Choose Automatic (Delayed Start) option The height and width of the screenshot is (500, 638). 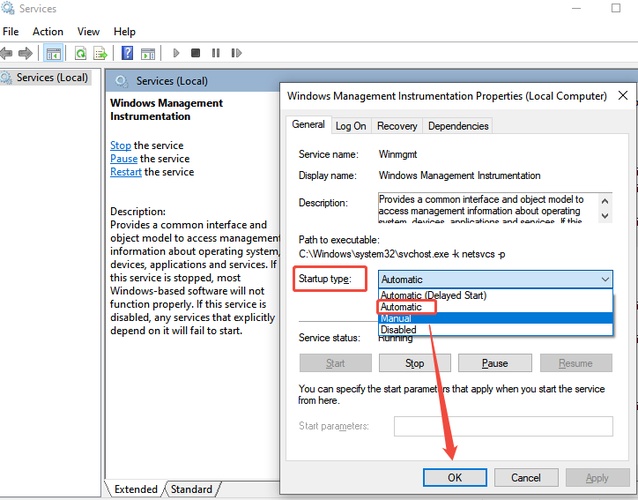495,295
